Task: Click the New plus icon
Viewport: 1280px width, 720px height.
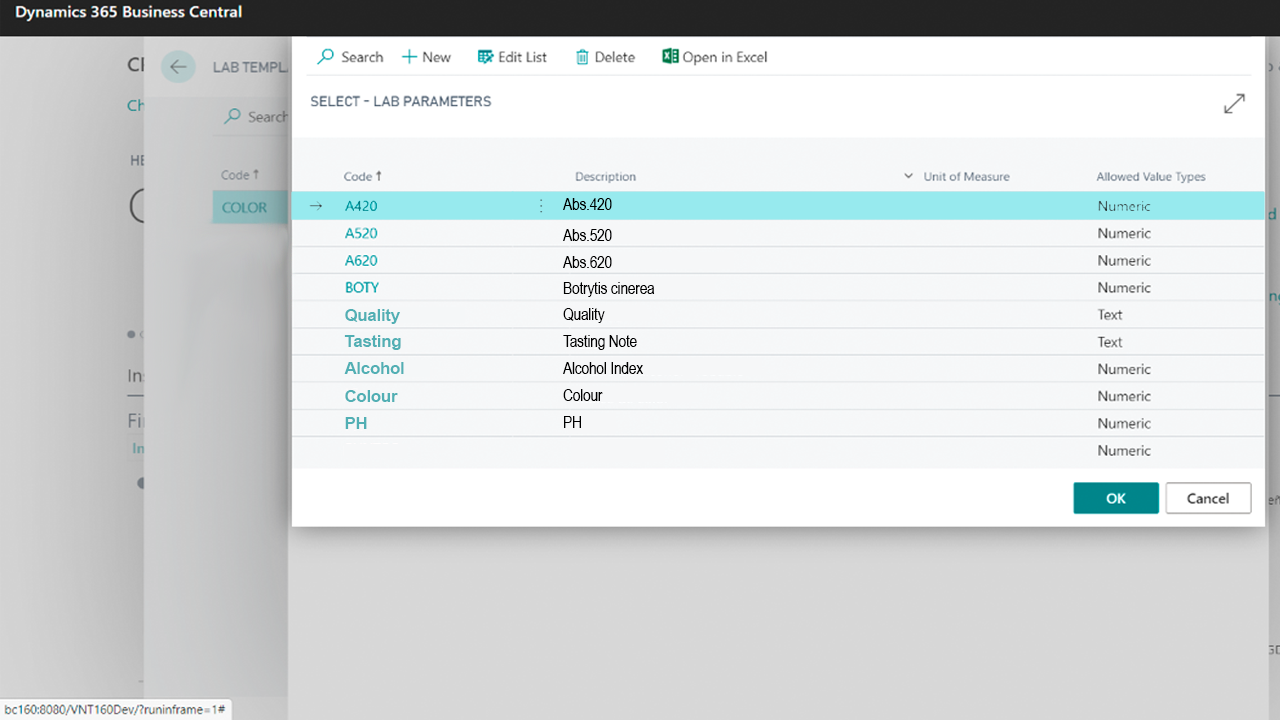Action: coord(409,57)
